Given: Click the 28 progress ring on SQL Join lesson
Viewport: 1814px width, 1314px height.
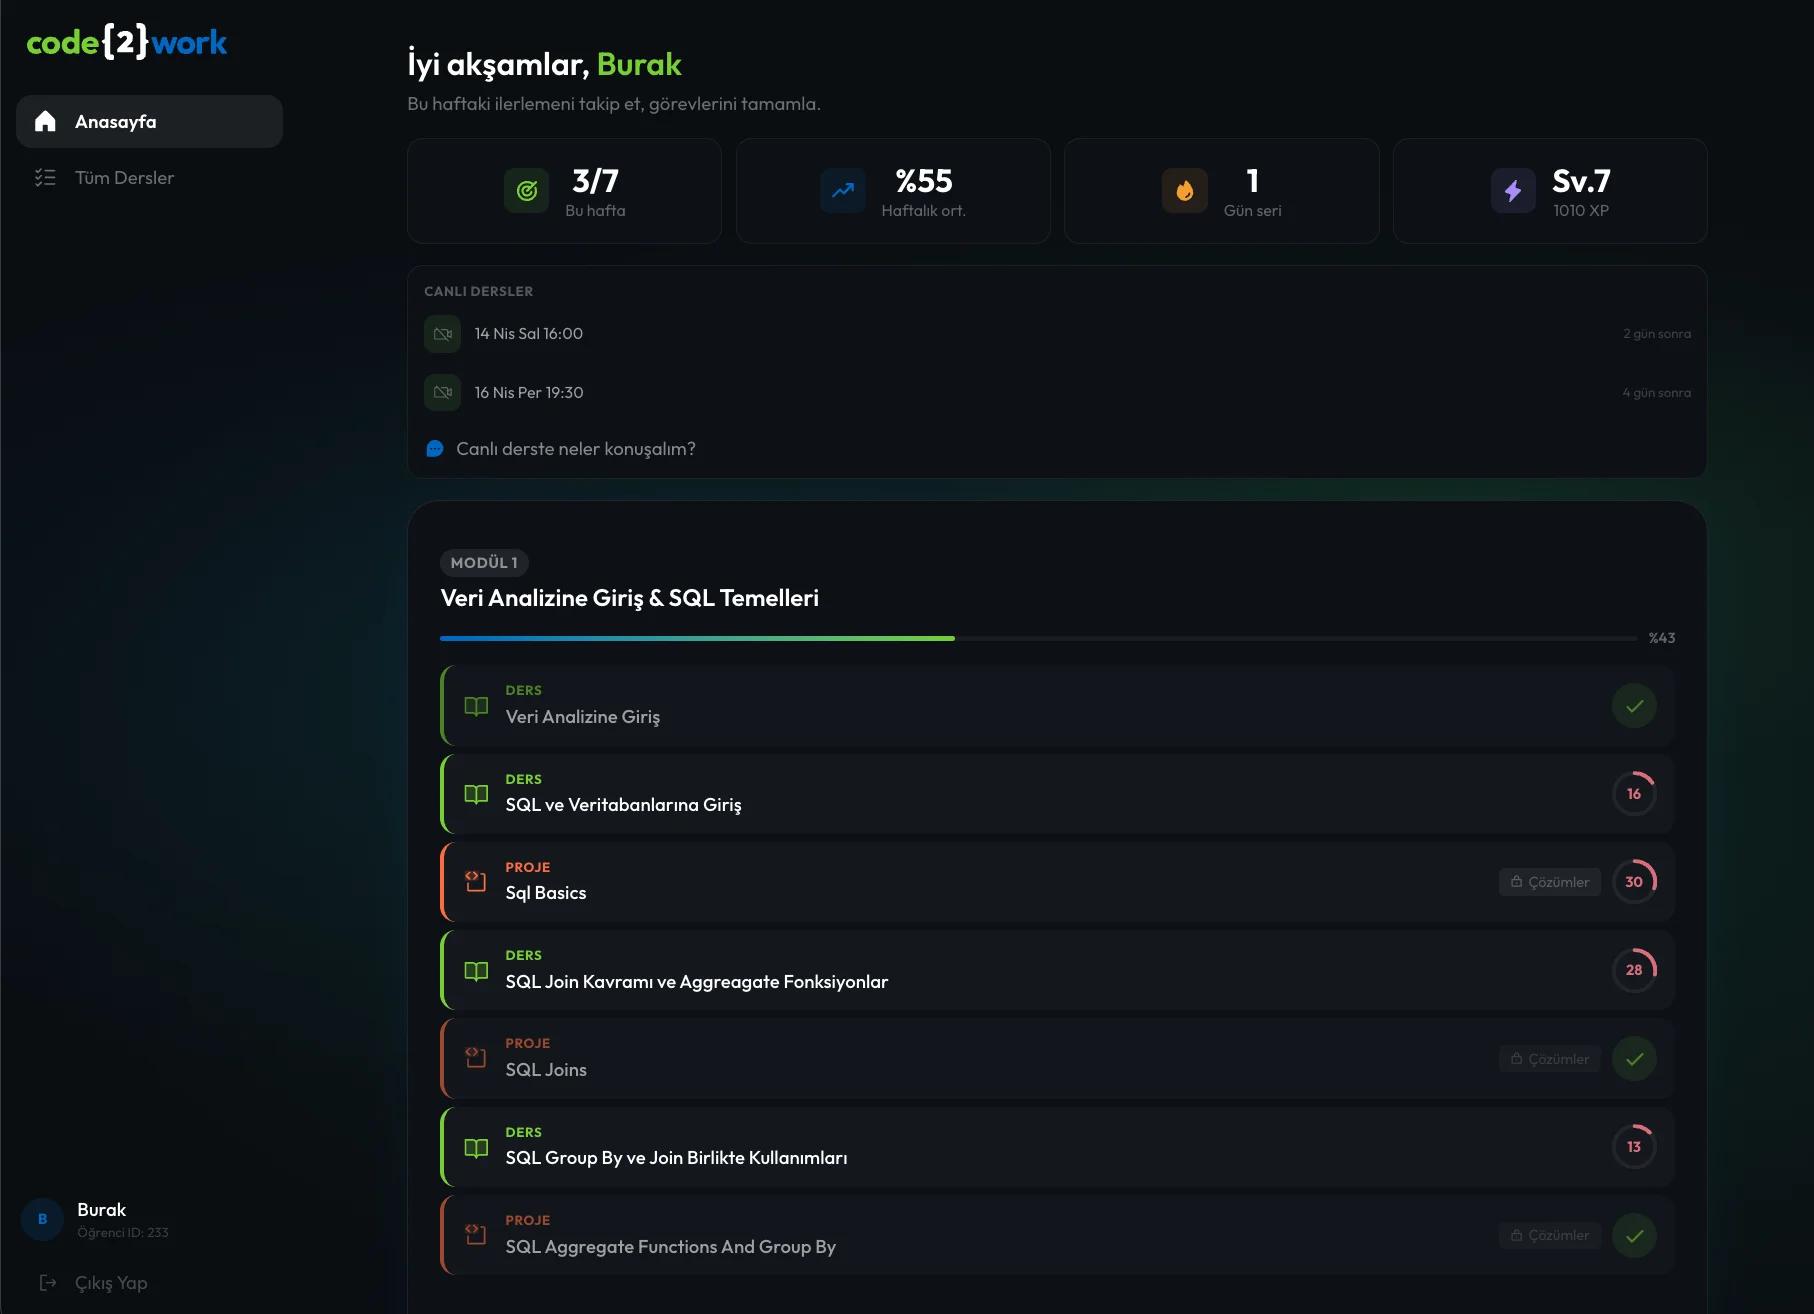Looking at the screenshot, I should click(x=1634, y=970).
